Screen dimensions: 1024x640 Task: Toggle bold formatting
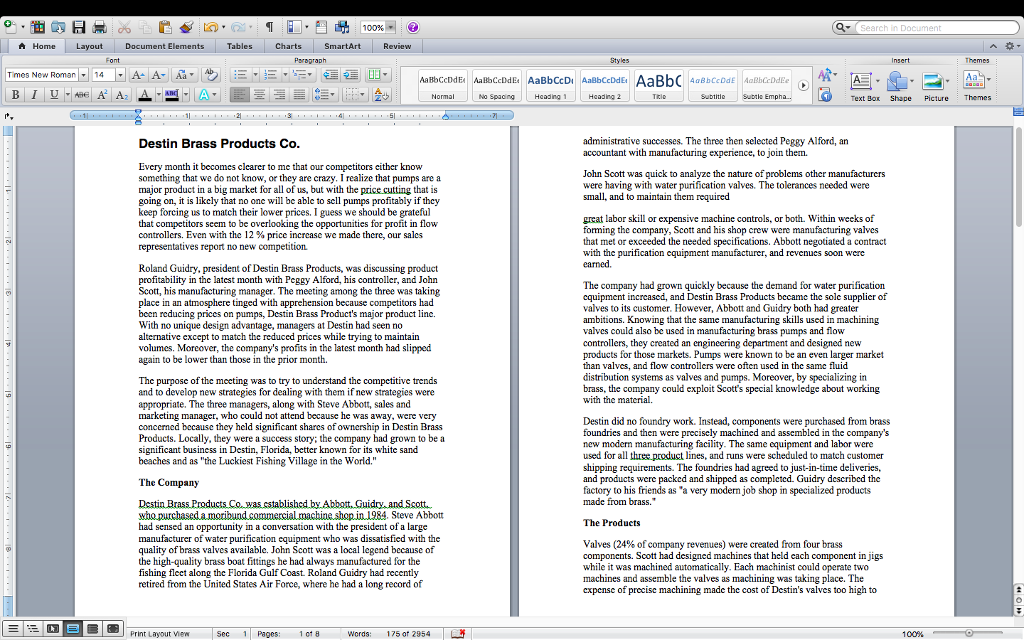pos(15,95)
